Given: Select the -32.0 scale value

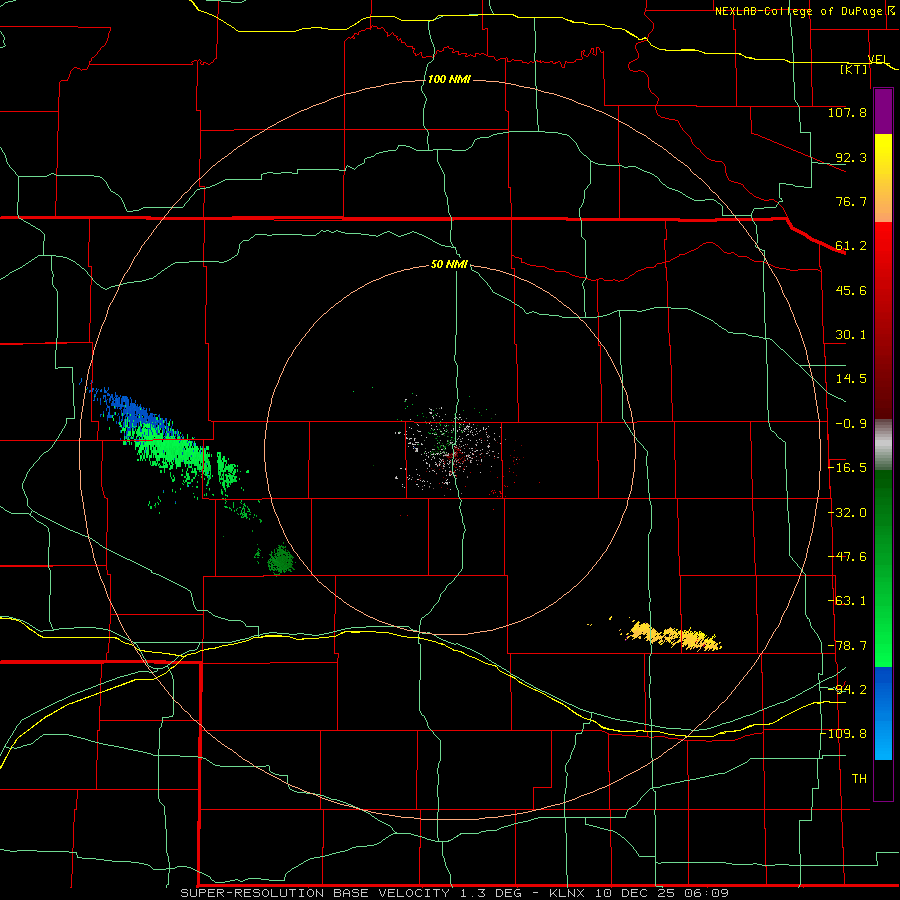Looking at the screenshot, I should click(847, 513).
